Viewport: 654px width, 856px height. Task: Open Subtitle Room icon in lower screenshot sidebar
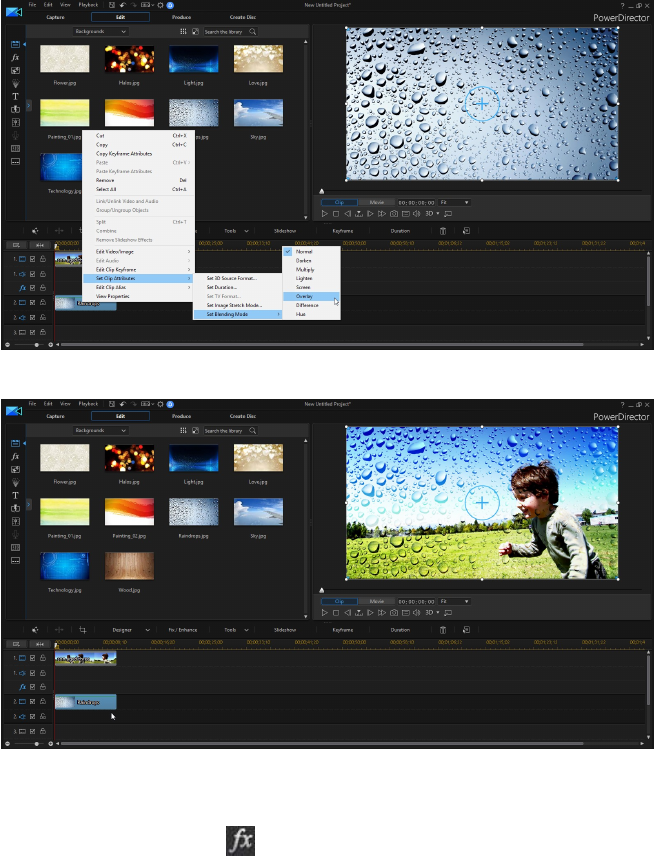(15, 561)
